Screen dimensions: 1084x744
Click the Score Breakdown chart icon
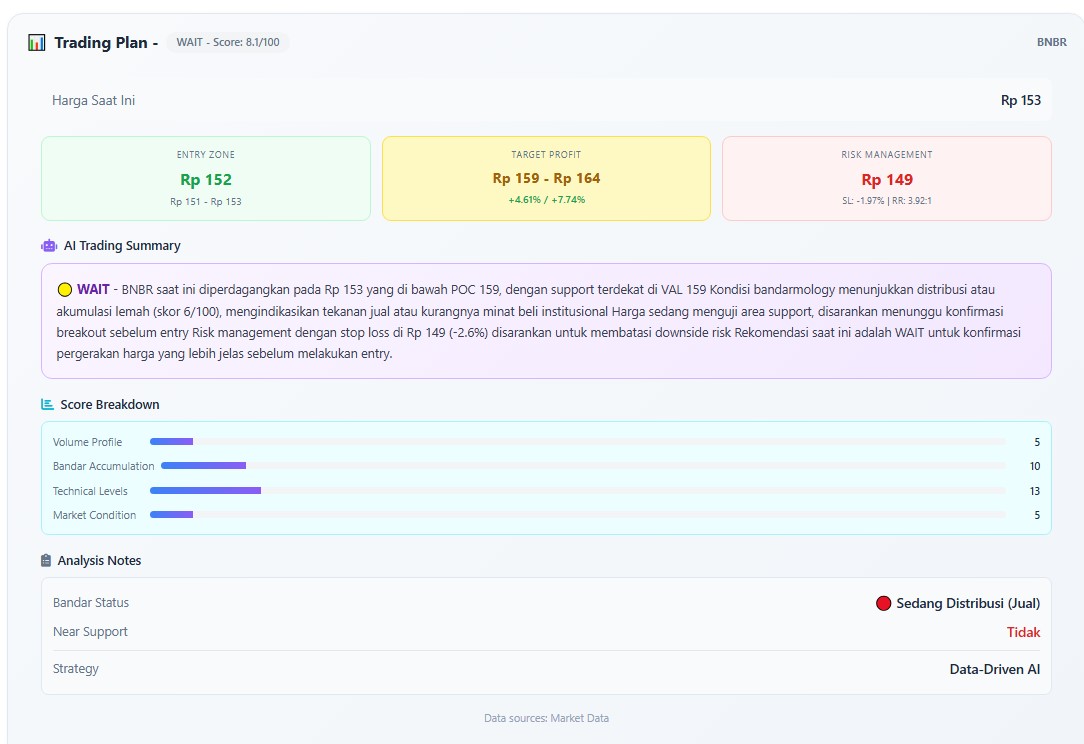point(47,404)
